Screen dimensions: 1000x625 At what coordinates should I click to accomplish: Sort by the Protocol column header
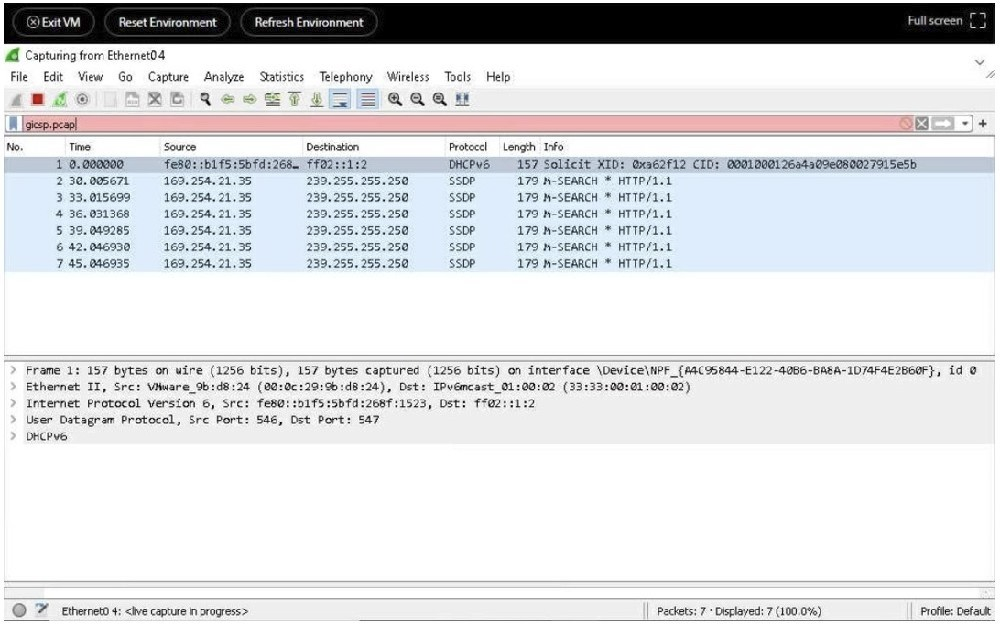(x=472, y=147)
